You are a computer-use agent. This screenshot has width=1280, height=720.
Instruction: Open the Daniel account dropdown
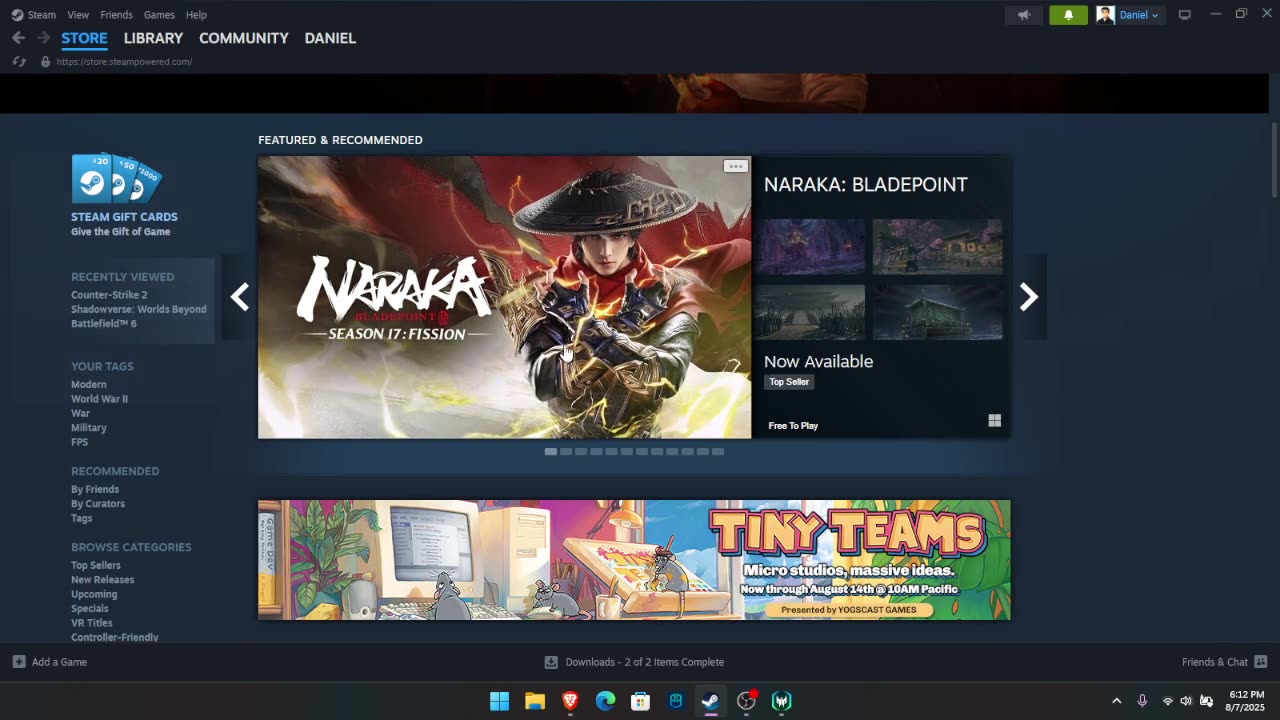(x=1139, y=15)
